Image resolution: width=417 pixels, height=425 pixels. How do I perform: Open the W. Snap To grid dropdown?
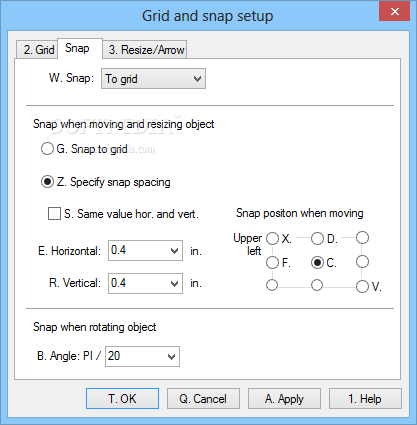pos(153,79)
